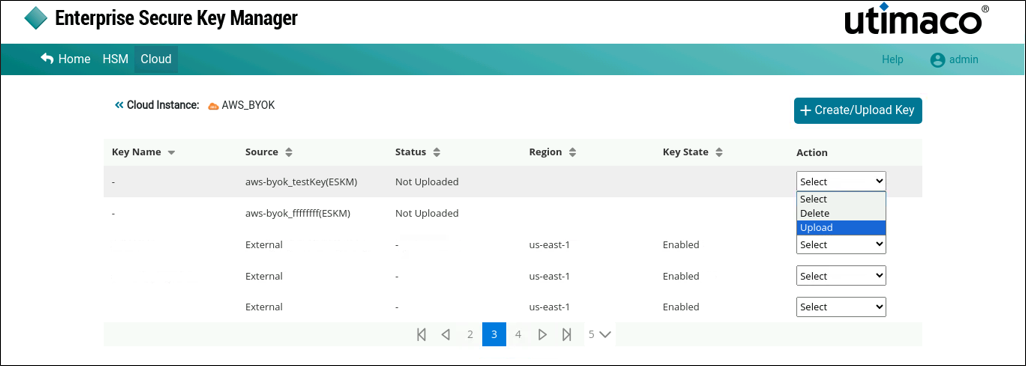Click the AWS cloud icon next to AWS_BYOK
The width and height of the screenshot is (1026, 366).
213,105
